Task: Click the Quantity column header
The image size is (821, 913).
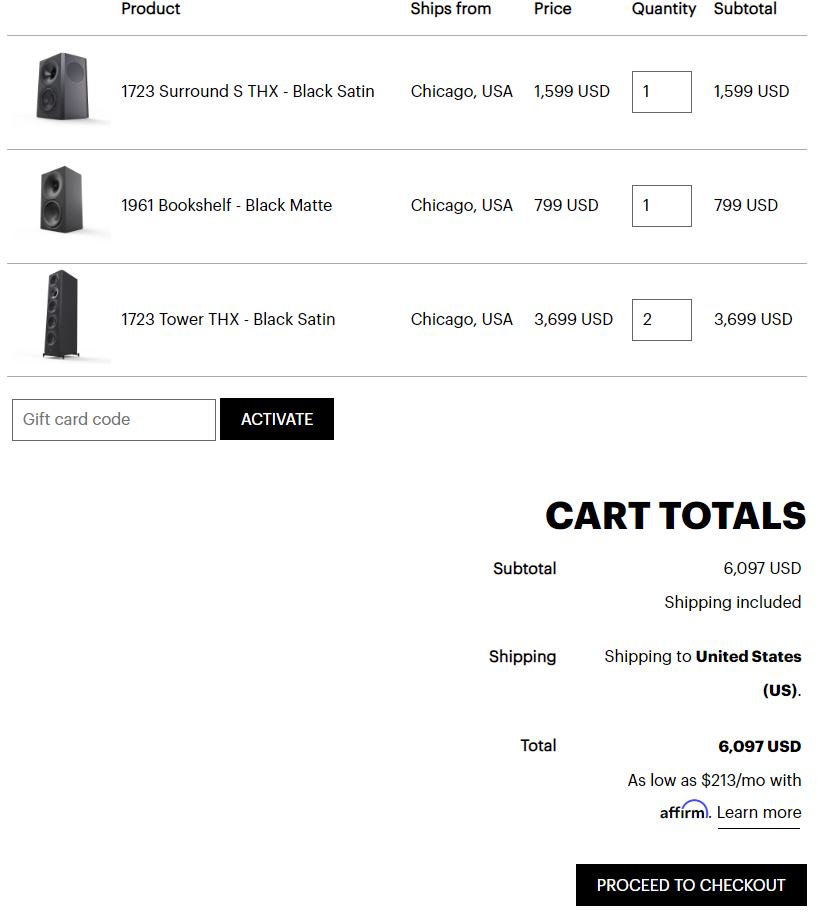Action: (x=664, y=9)
